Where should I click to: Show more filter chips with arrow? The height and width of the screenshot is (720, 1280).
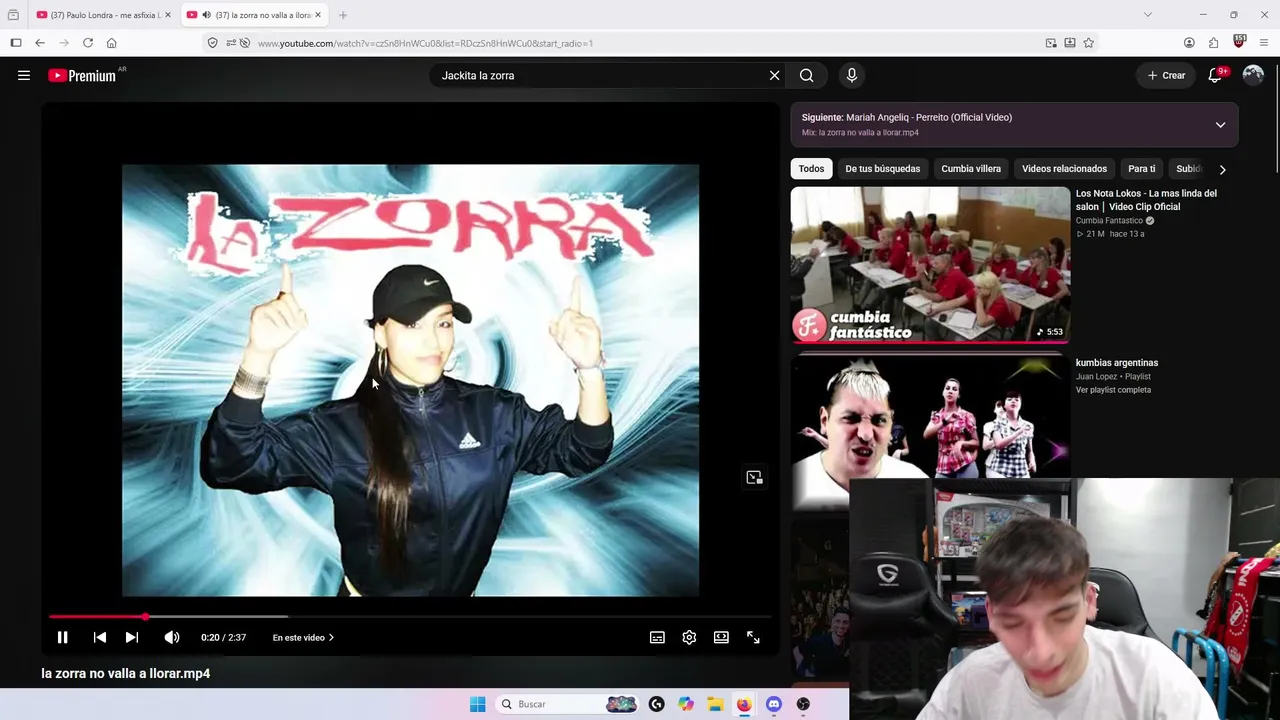point(1222,169)
